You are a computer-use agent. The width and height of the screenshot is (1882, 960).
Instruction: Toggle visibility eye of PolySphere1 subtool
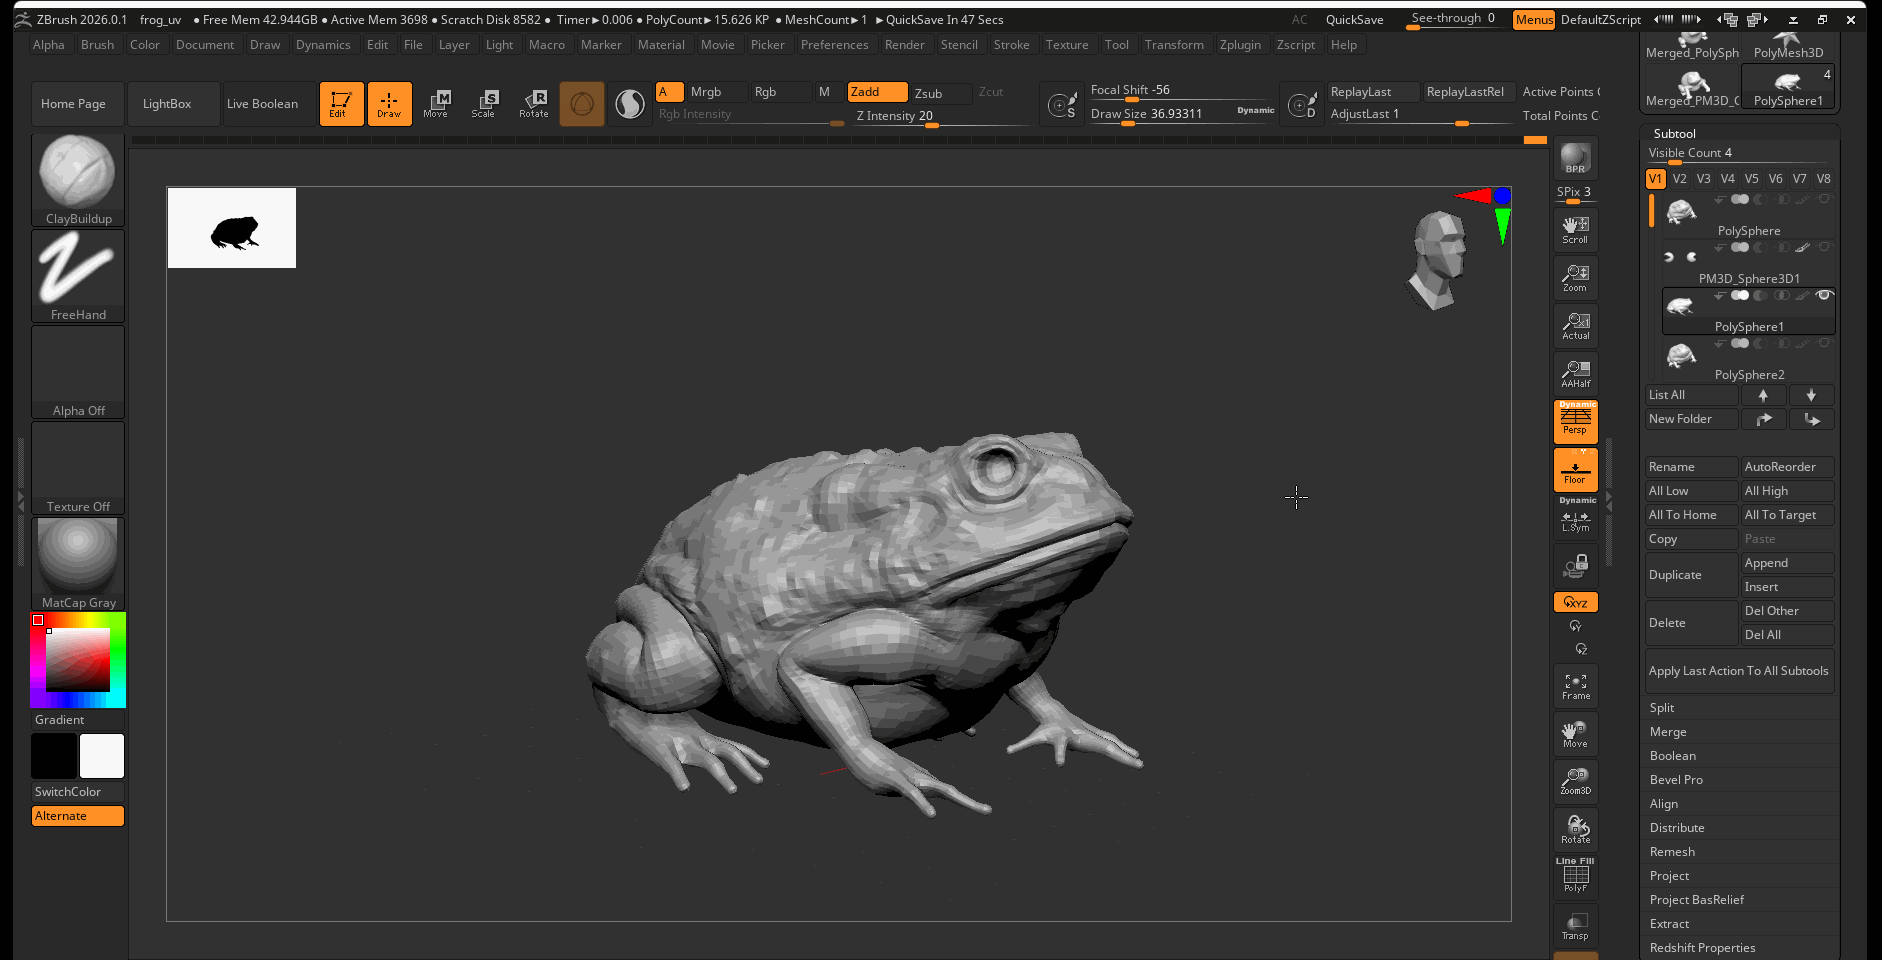[x=1824, y=295]
